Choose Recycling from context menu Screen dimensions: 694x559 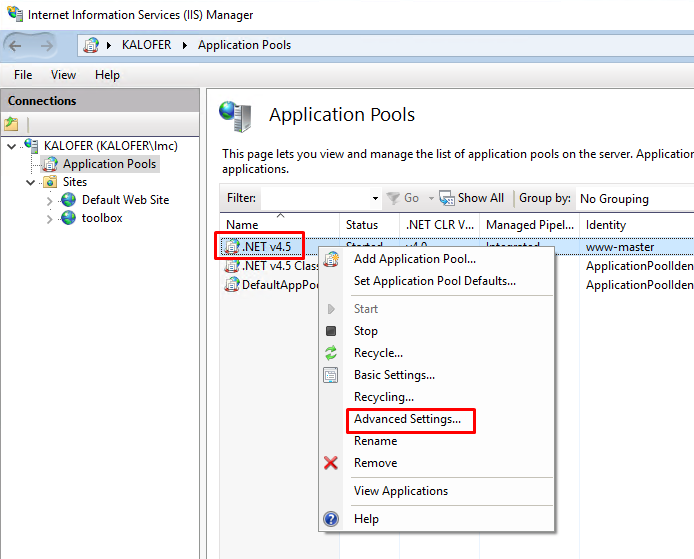[x=384, y=397]
